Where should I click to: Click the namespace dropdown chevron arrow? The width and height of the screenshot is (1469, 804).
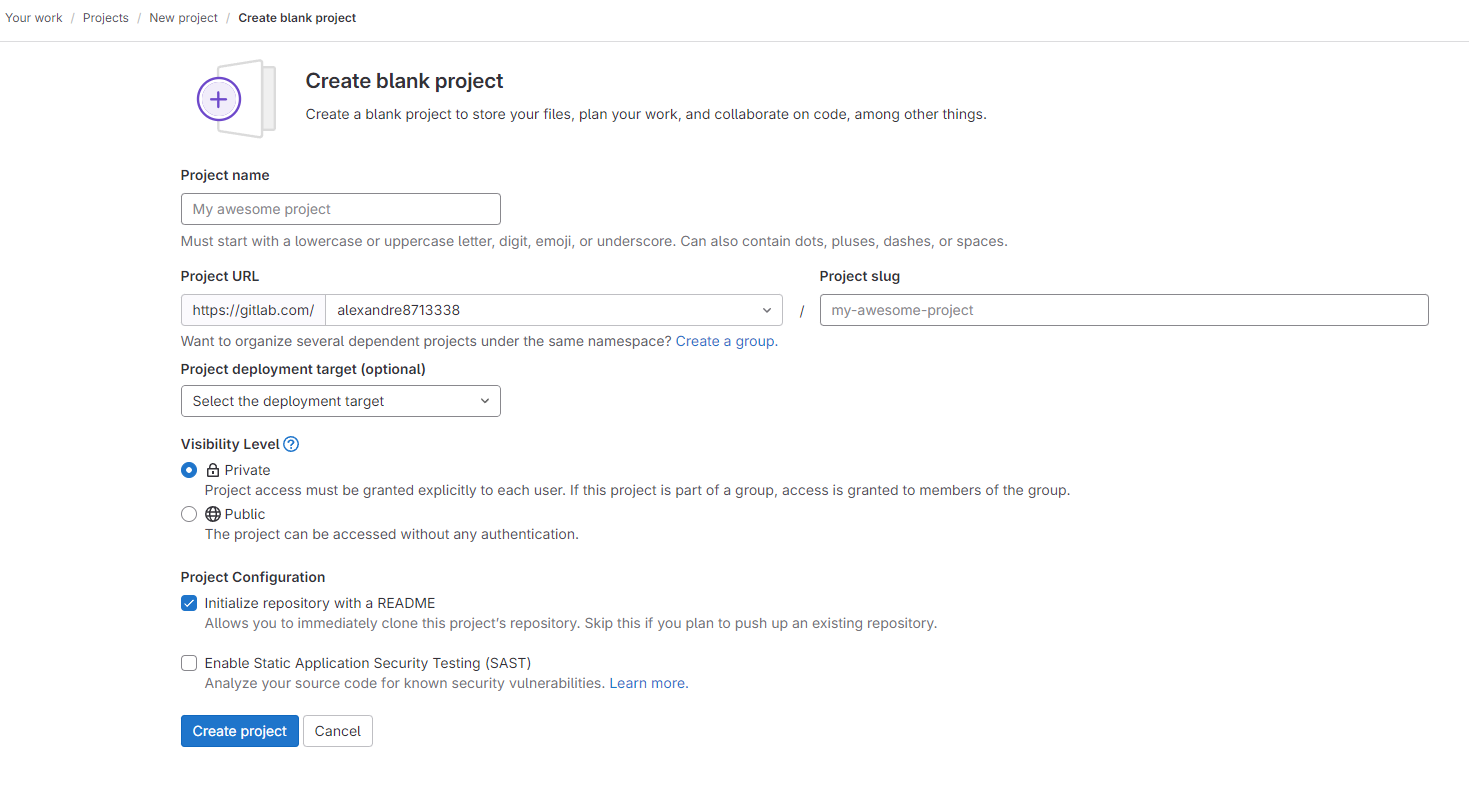coord(767,310)
